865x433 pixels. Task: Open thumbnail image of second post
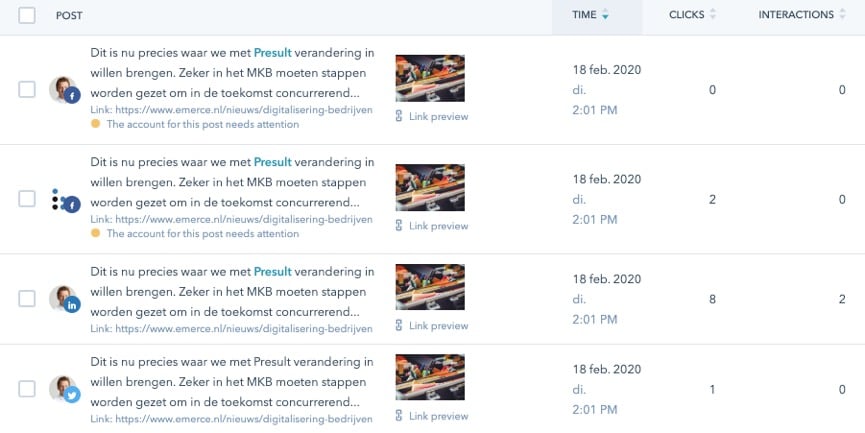430,188
